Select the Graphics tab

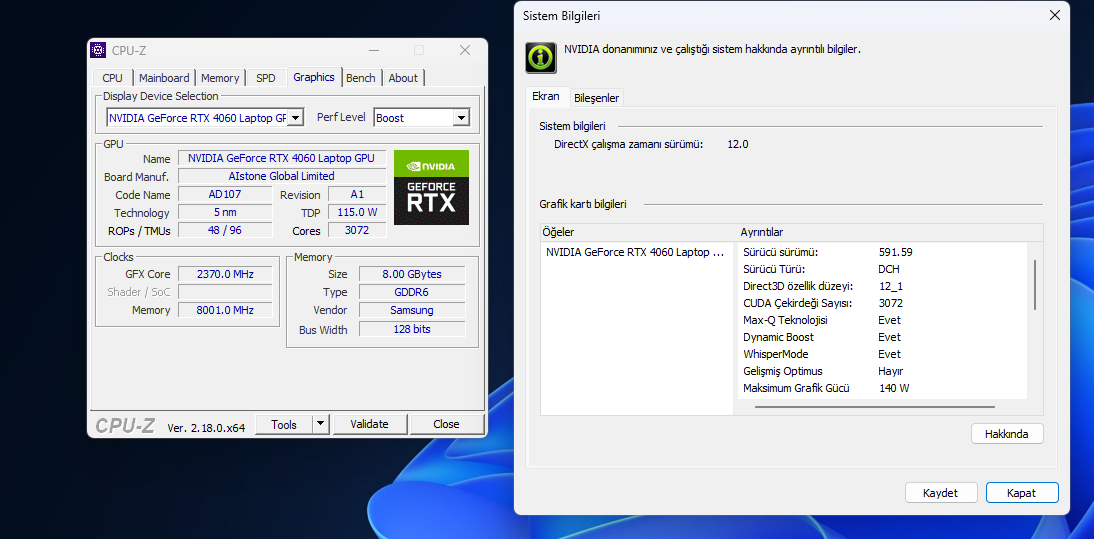pos(314,77)
